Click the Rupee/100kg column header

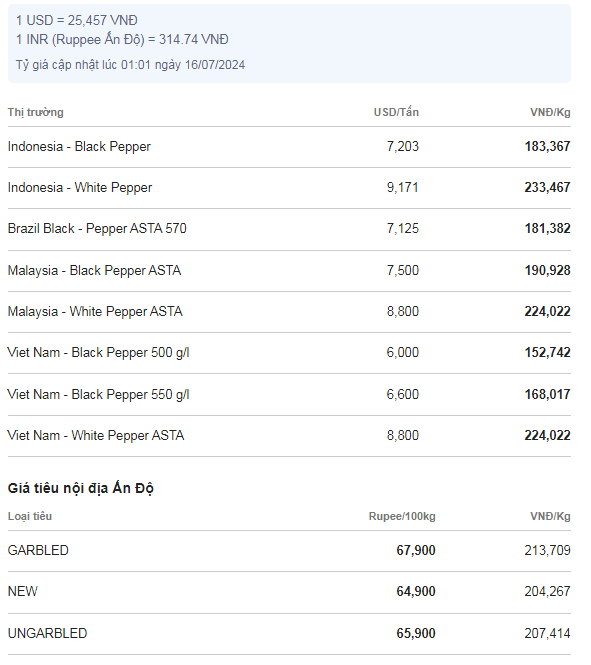coord(402,517)
